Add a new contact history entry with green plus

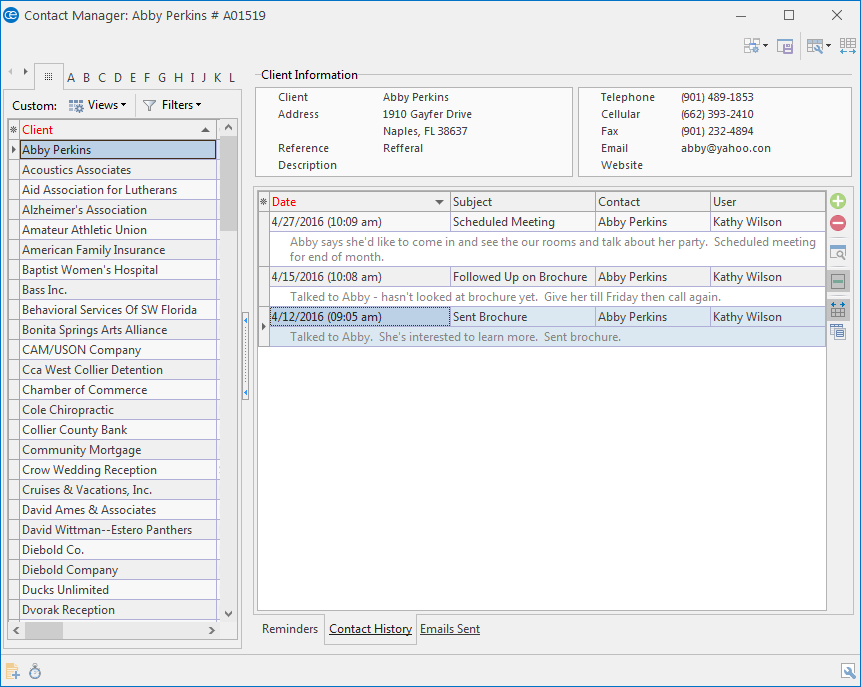pyautogui.click(x=837, y=201)
